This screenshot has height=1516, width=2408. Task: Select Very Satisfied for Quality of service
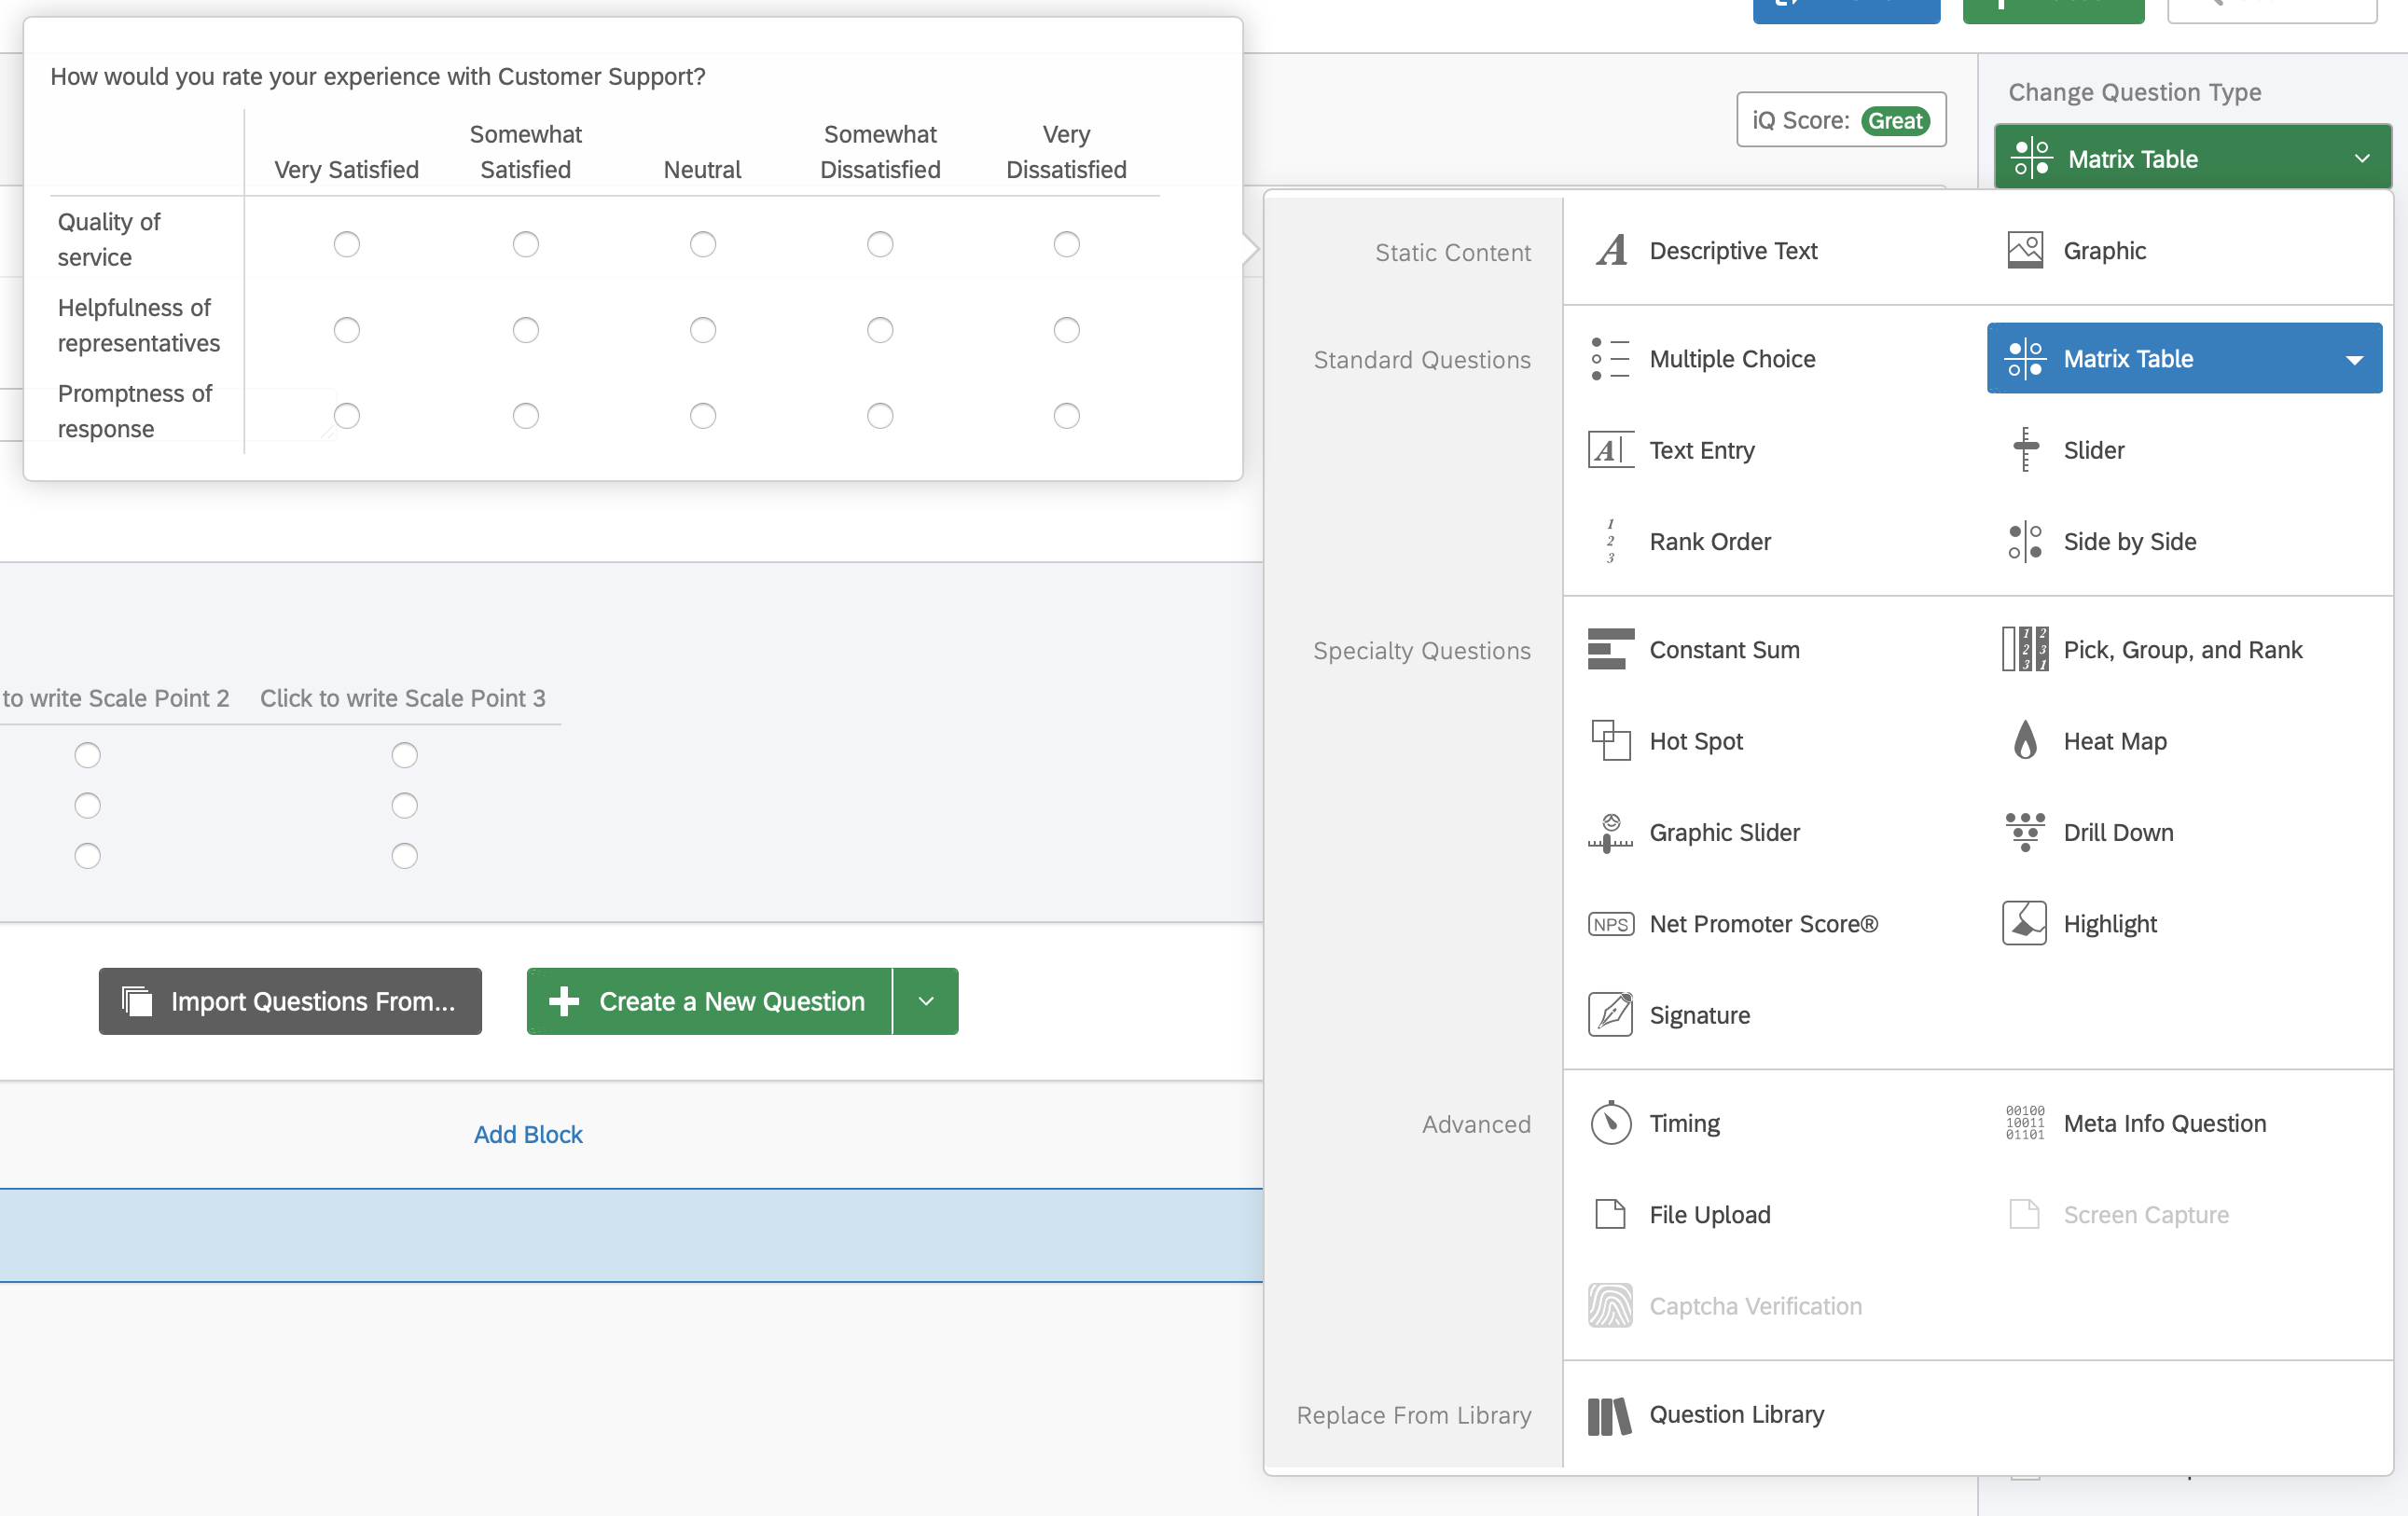346,244
